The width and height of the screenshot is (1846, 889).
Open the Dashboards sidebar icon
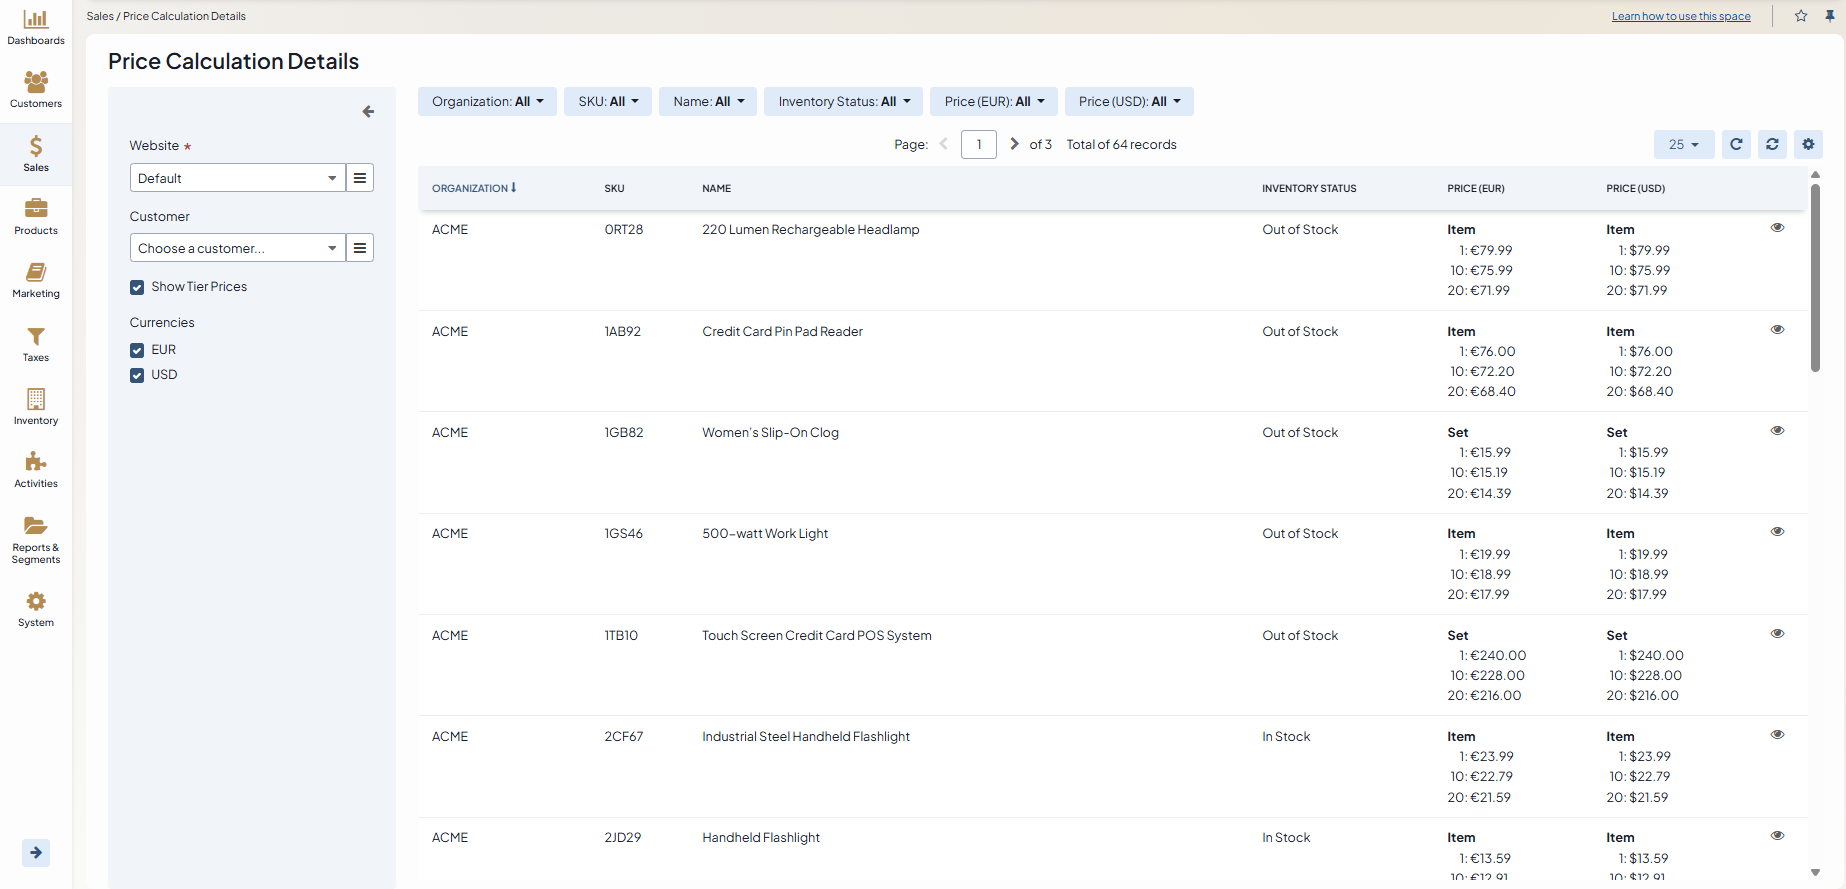click(x=36, y=27)
